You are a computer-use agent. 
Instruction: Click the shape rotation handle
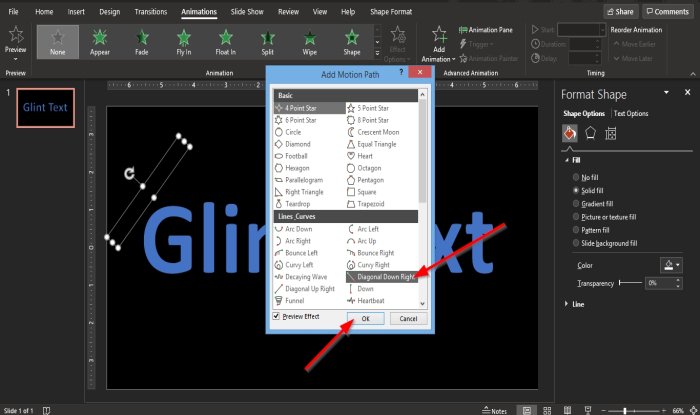click(x=129, y=173)
